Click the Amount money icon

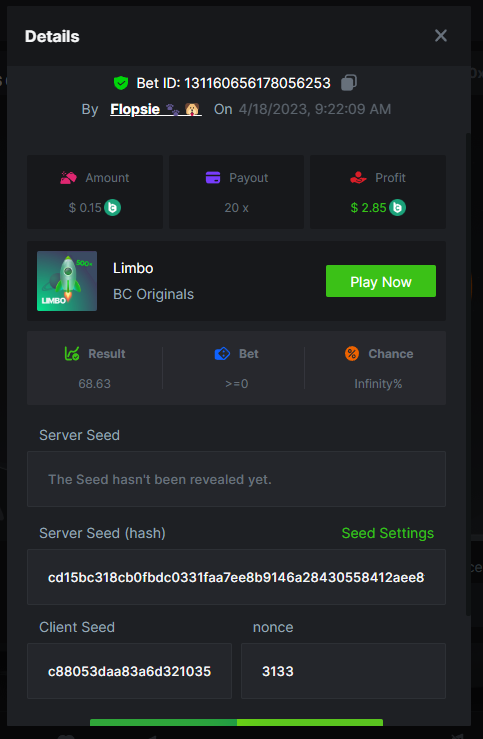click(x=69, y=178)
